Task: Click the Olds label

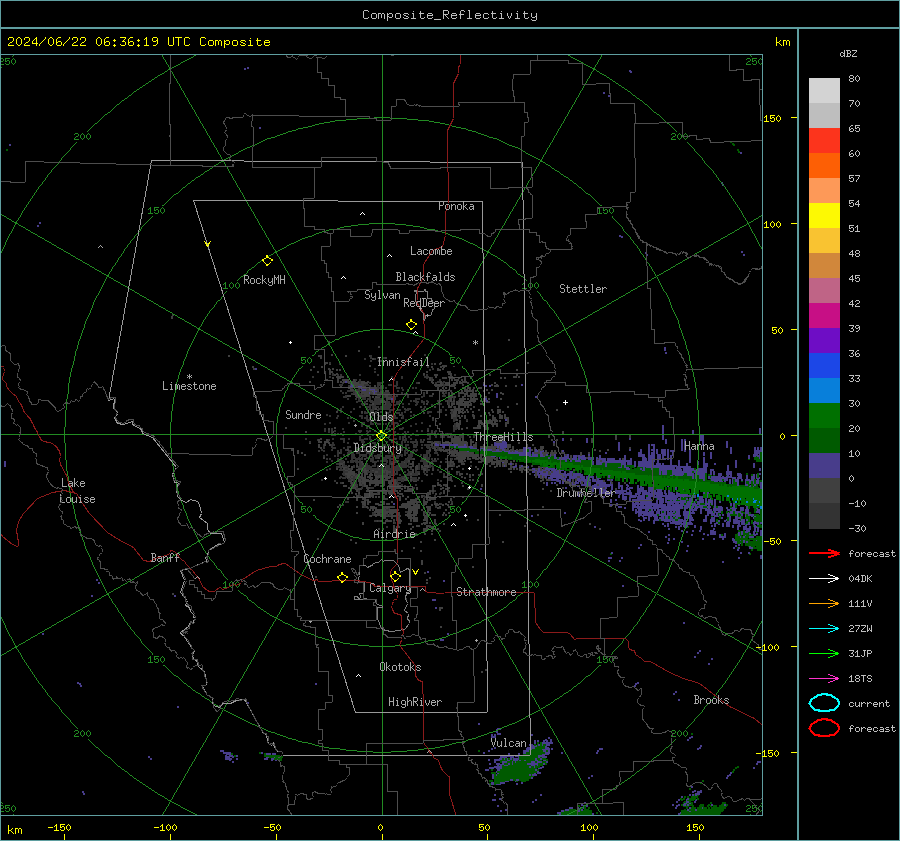Action: coord(381,417)
